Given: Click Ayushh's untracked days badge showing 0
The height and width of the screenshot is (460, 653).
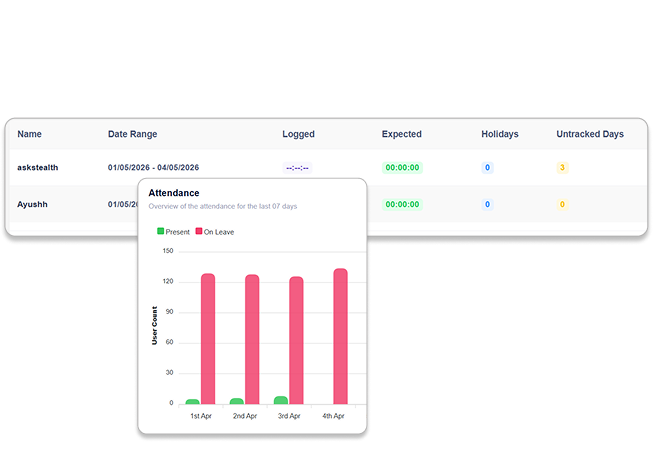Looking at the screenshot, I should (562, 204).
